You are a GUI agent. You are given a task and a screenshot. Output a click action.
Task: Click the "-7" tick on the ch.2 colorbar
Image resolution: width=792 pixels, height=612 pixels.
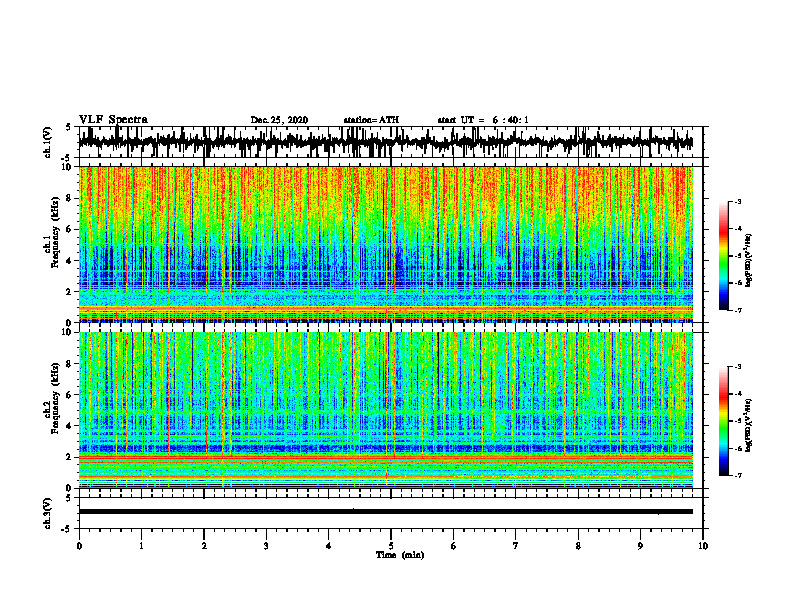(738, 475)
